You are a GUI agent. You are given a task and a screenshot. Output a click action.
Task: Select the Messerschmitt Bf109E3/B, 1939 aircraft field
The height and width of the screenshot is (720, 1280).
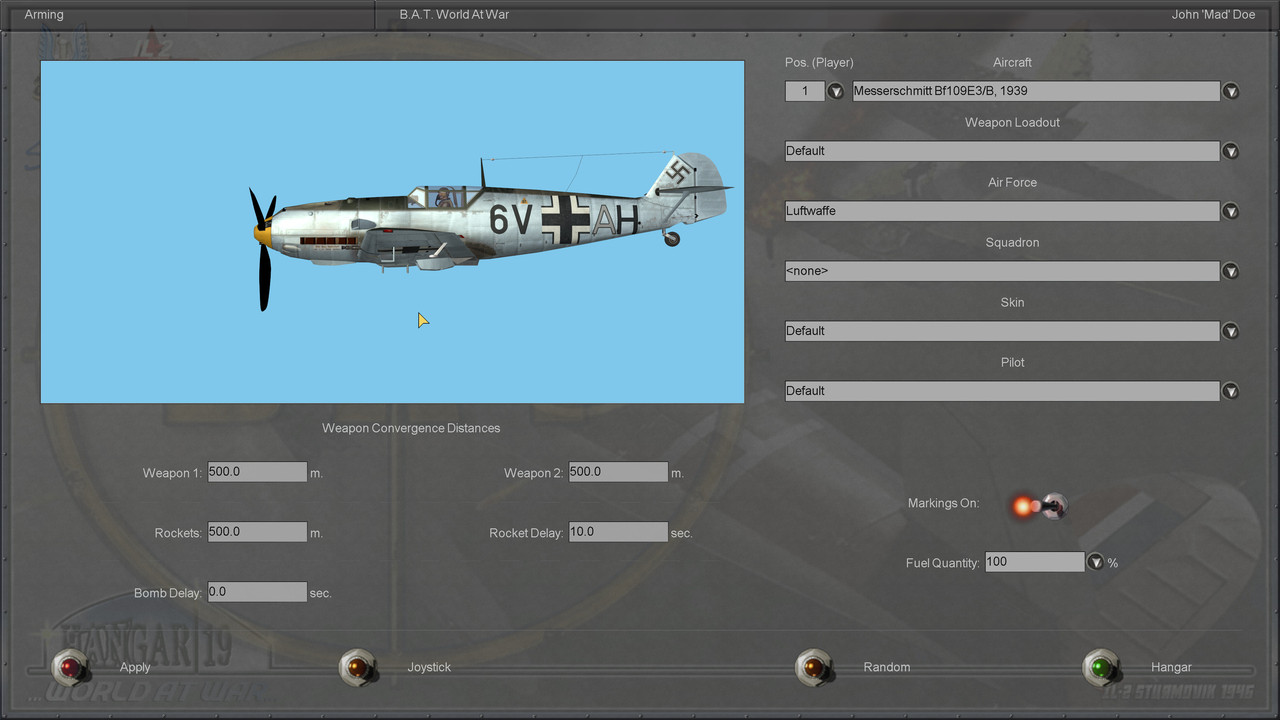1036,91
